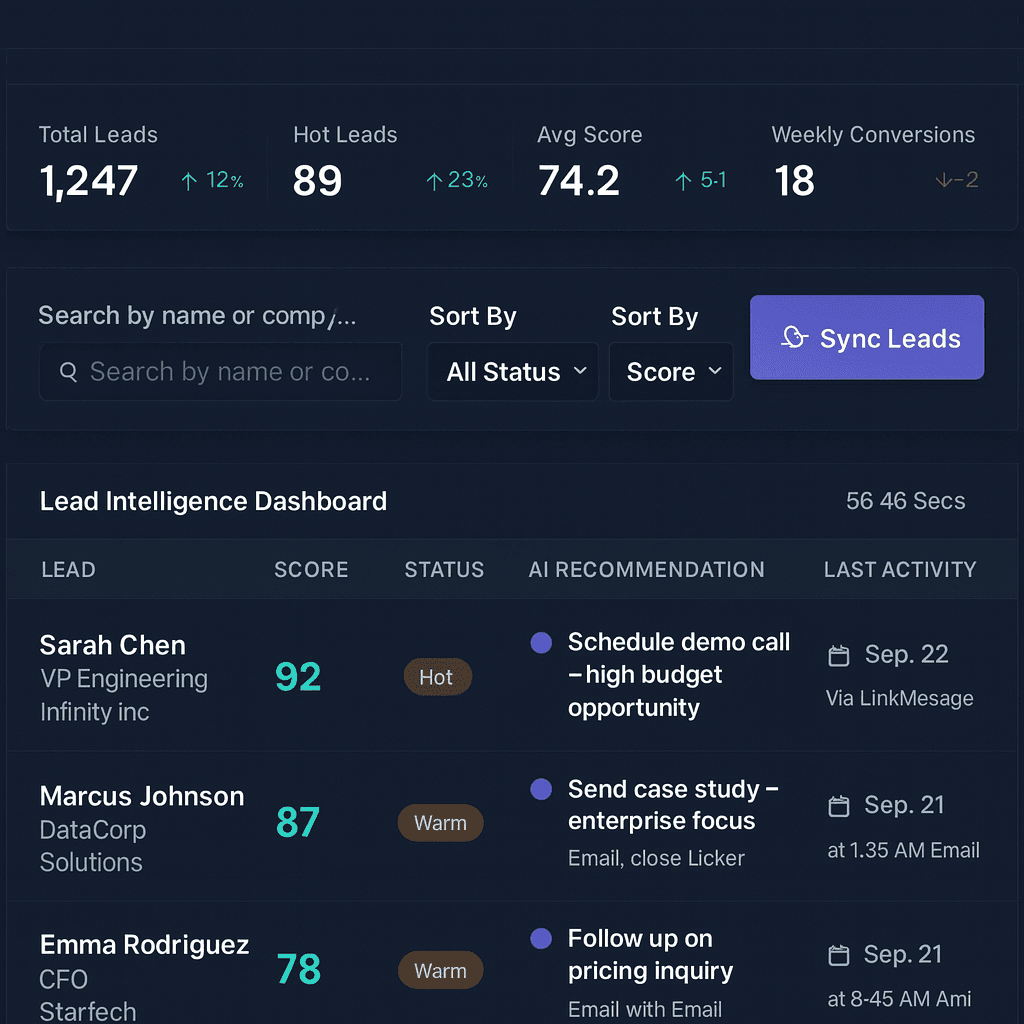
Task: Open Sarah Chen's lead profile
Action: pos(112,645)
